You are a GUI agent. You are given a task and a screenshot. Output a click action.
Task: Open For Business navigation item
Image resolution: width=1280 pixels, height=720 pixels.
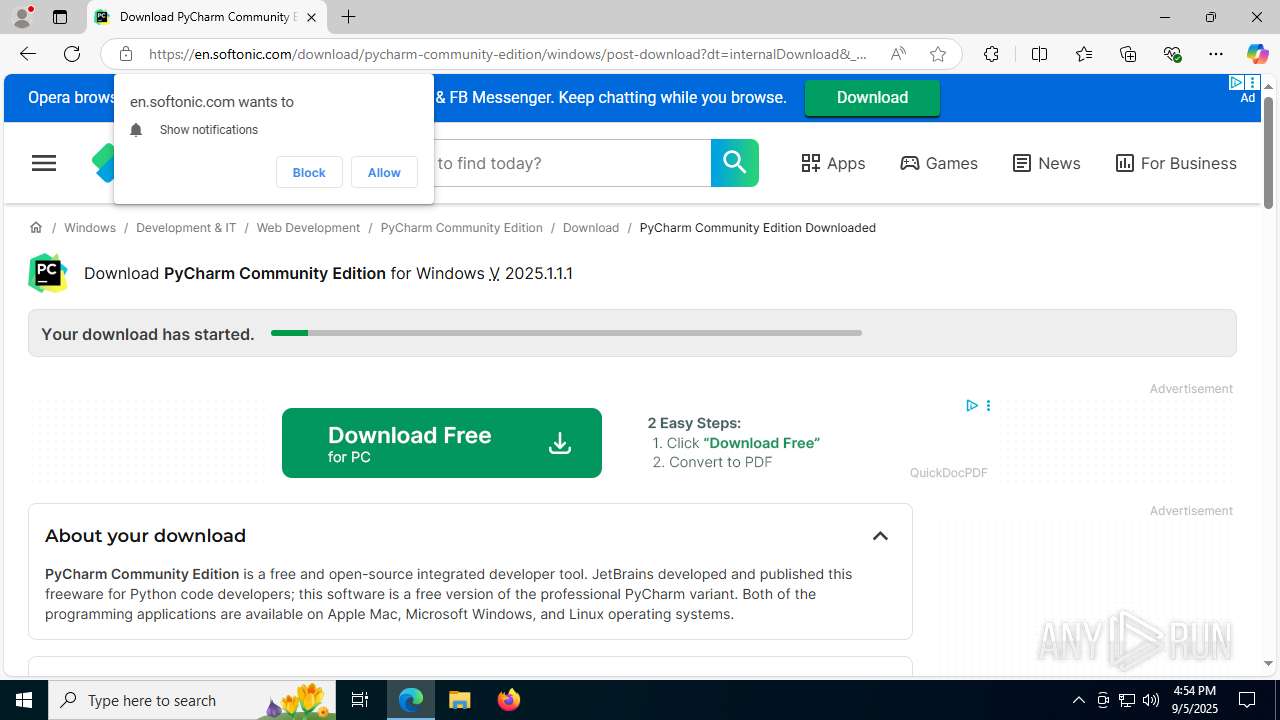(x=1176, y=163)
